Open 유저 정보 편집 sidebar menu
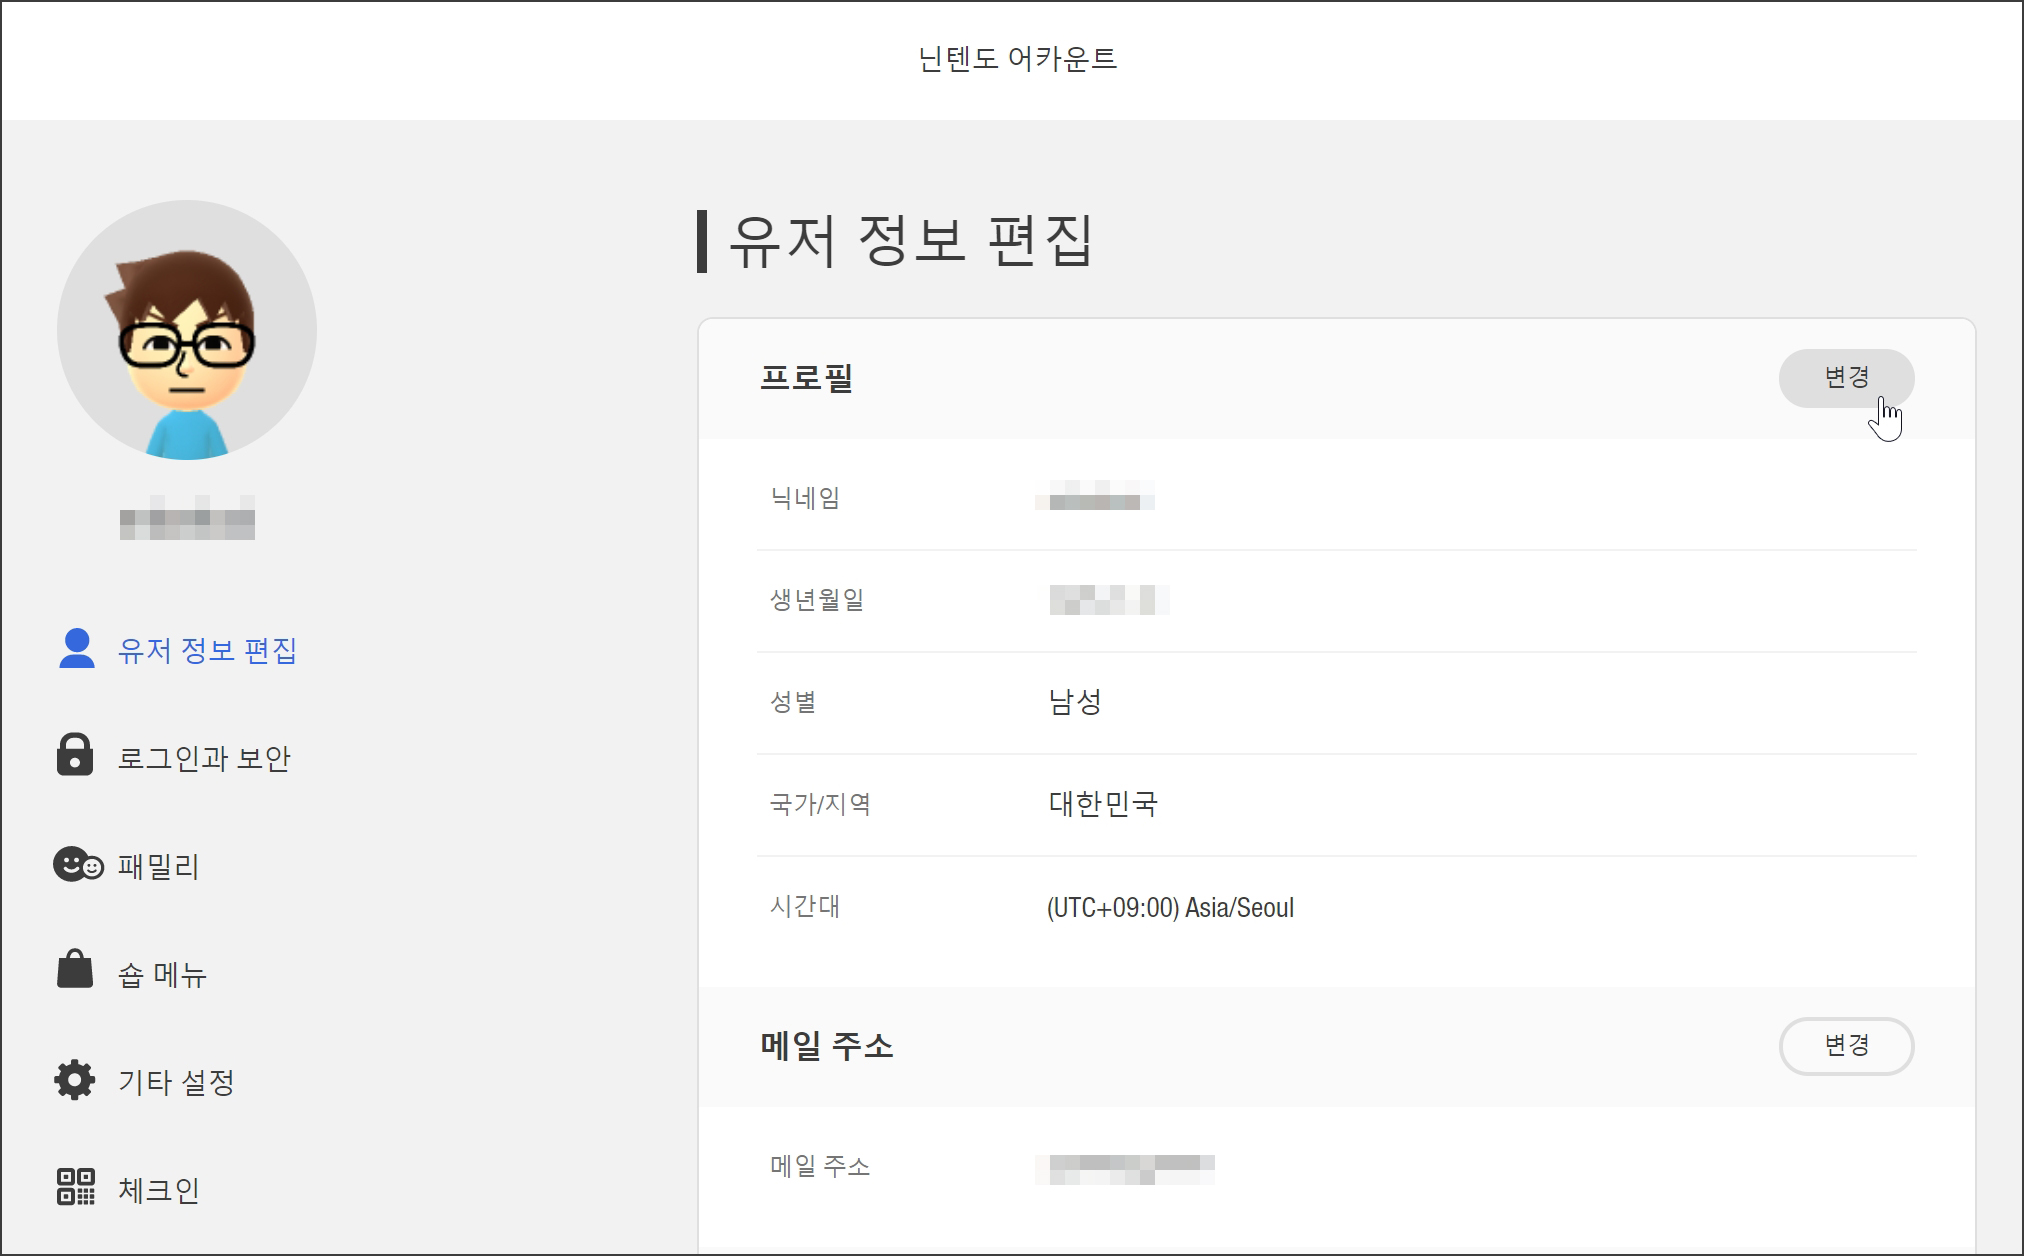 coord(207,651)
